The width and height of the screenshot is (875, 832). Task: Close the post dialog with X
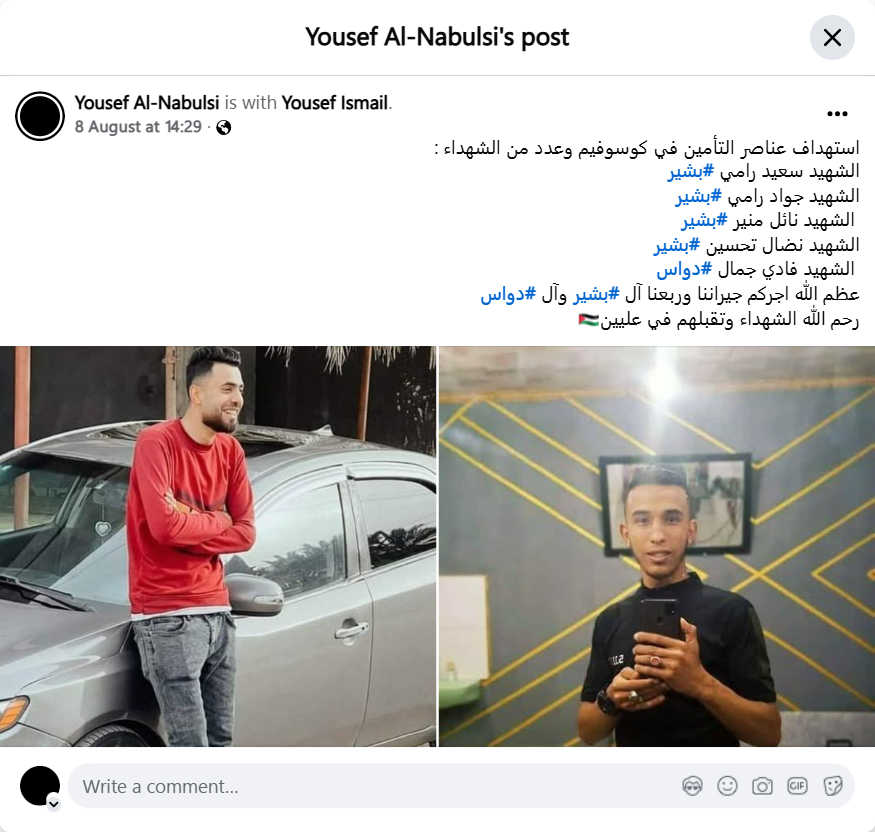click(x=832, y=38)
